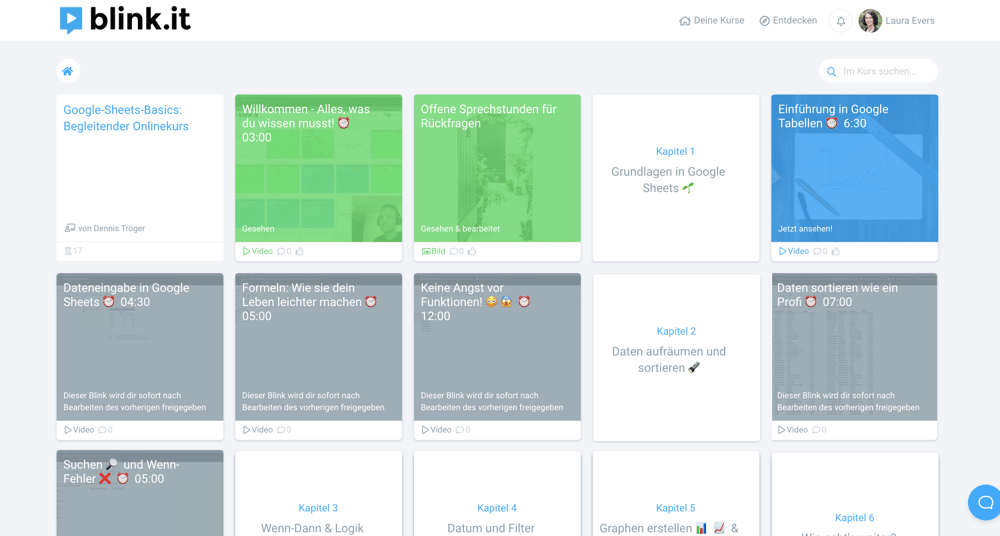Open Google-Sheets-Basics course title link

click(x=126, y=118)
